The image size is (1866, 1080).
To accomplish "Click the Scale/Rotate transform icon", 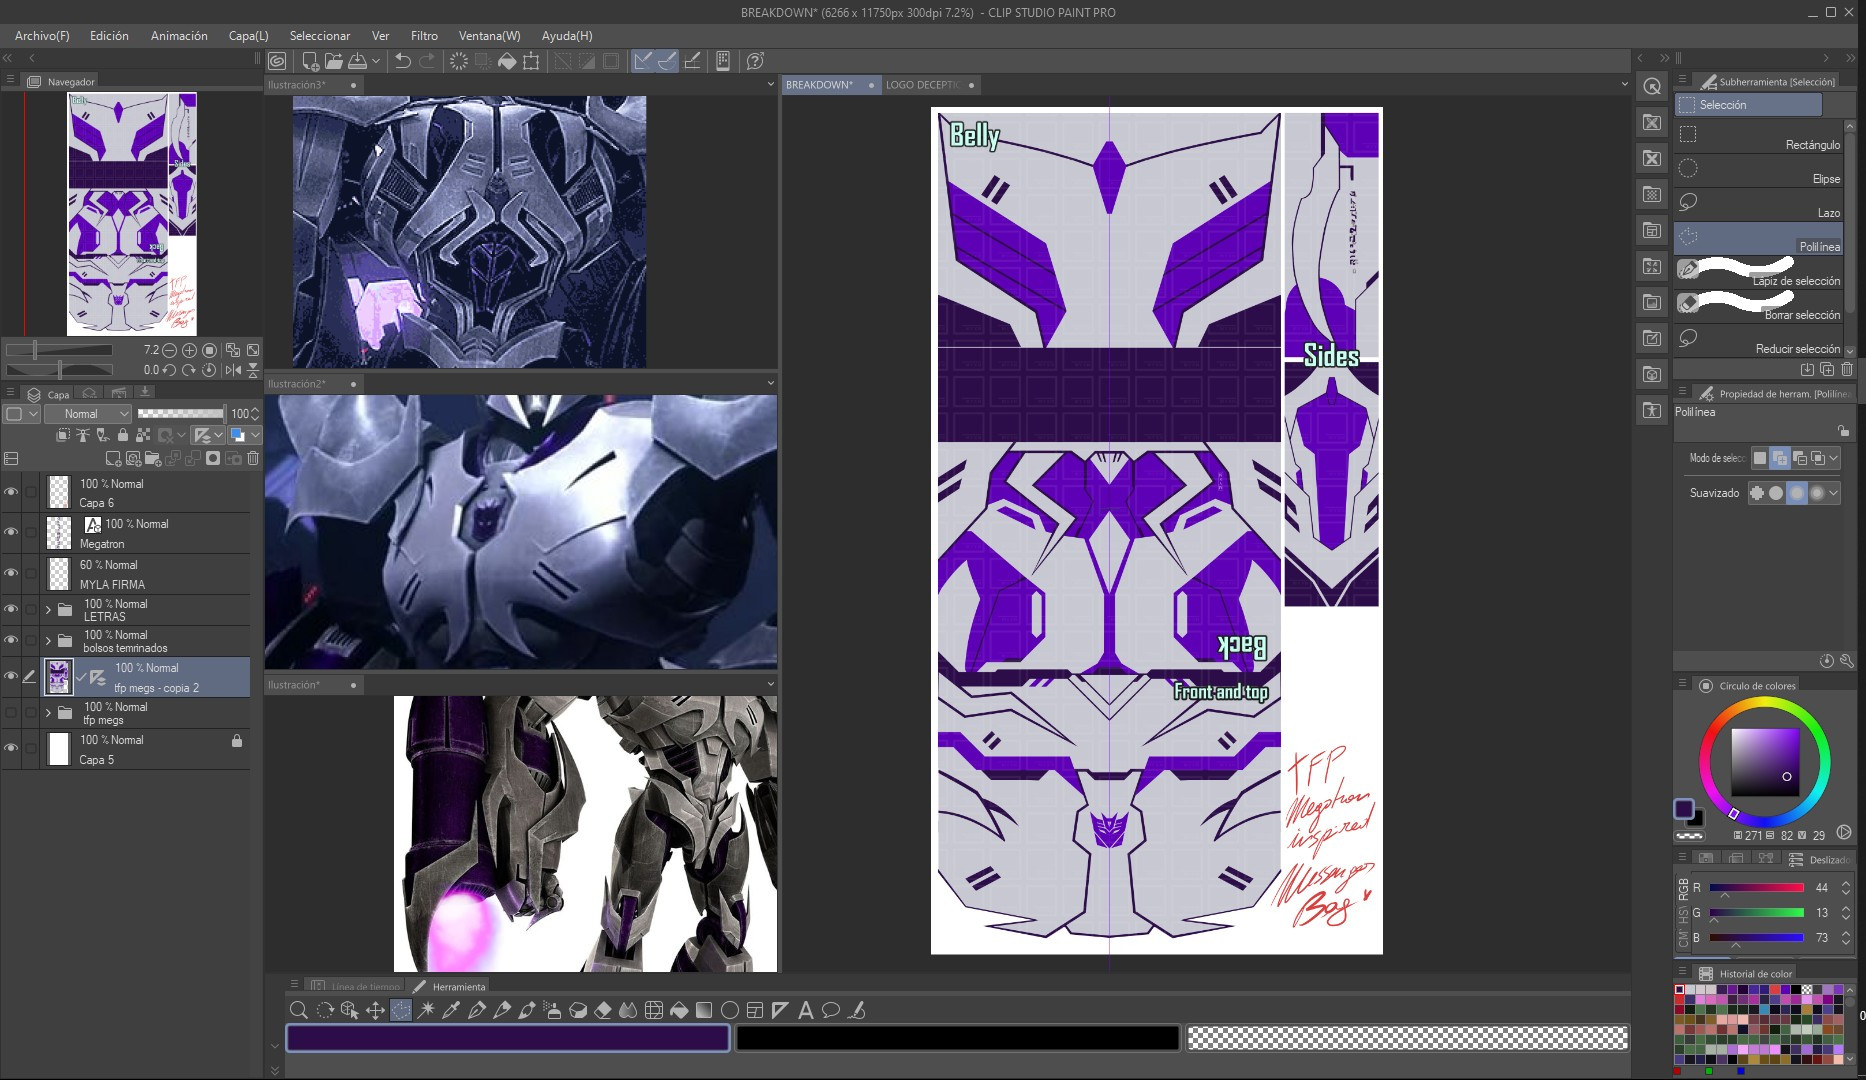I will tap(531, 61).
